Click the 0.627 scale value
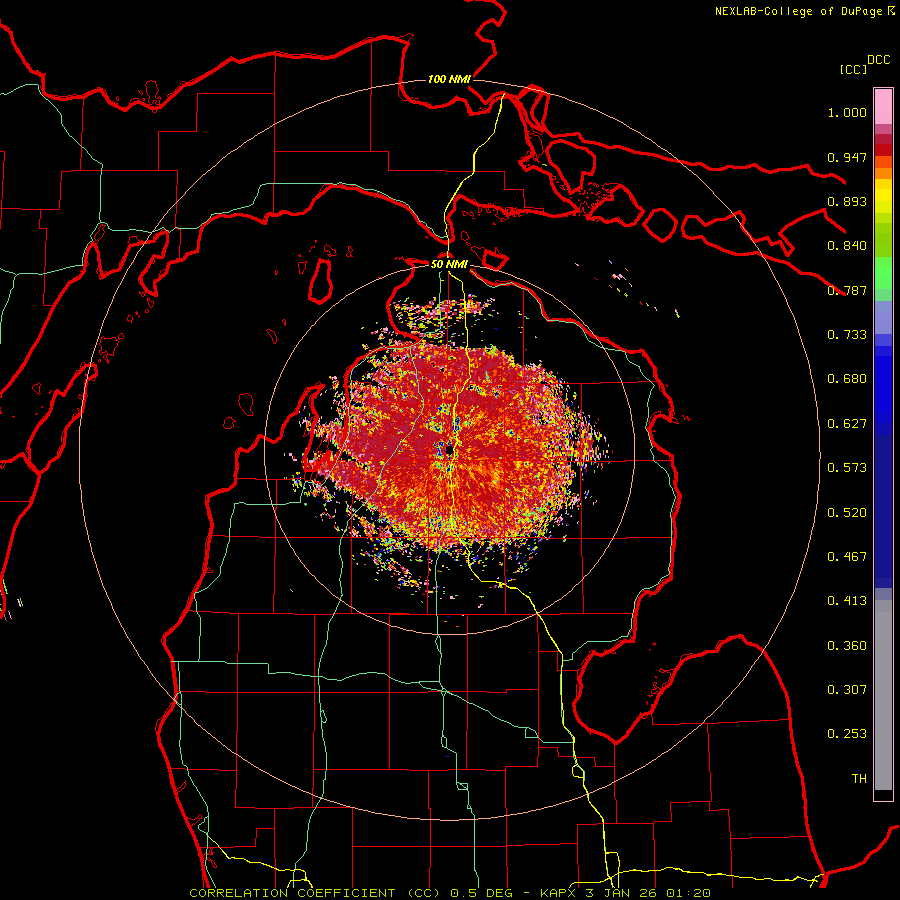Image resolution: width=900 pixels, height=900 pixels. [847, 424]
